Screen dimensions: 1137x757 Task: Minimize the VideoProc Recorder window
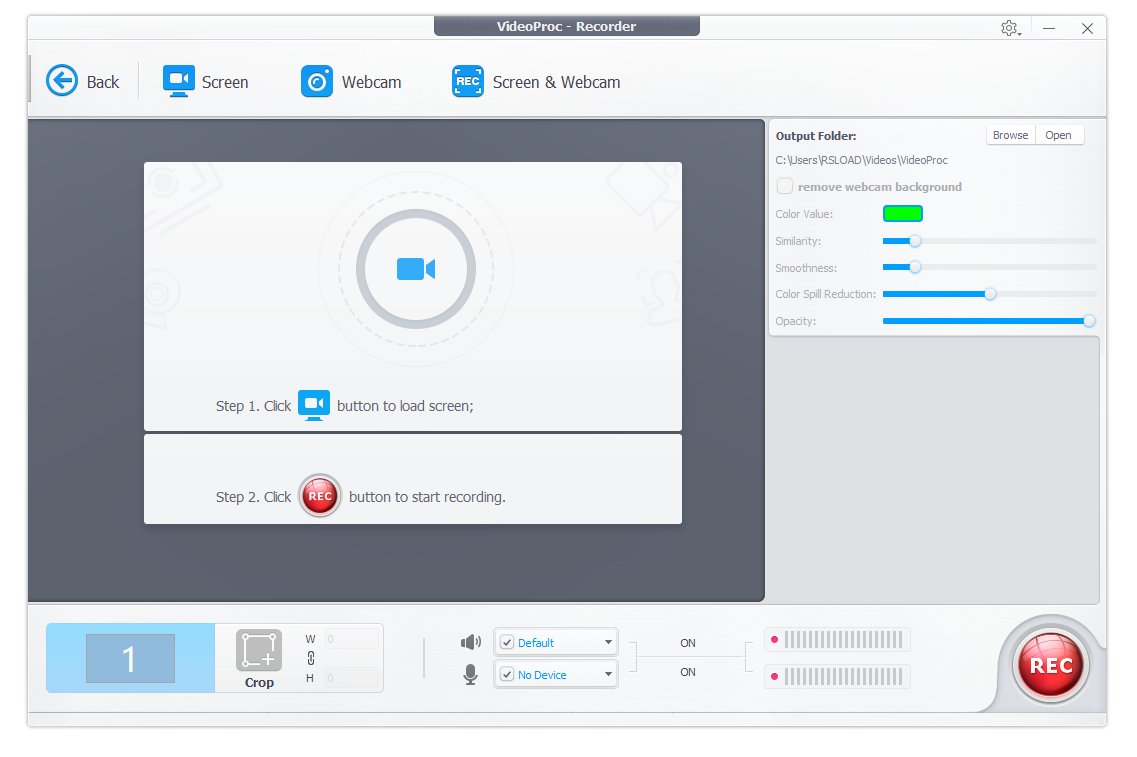tap(1049, 28)
